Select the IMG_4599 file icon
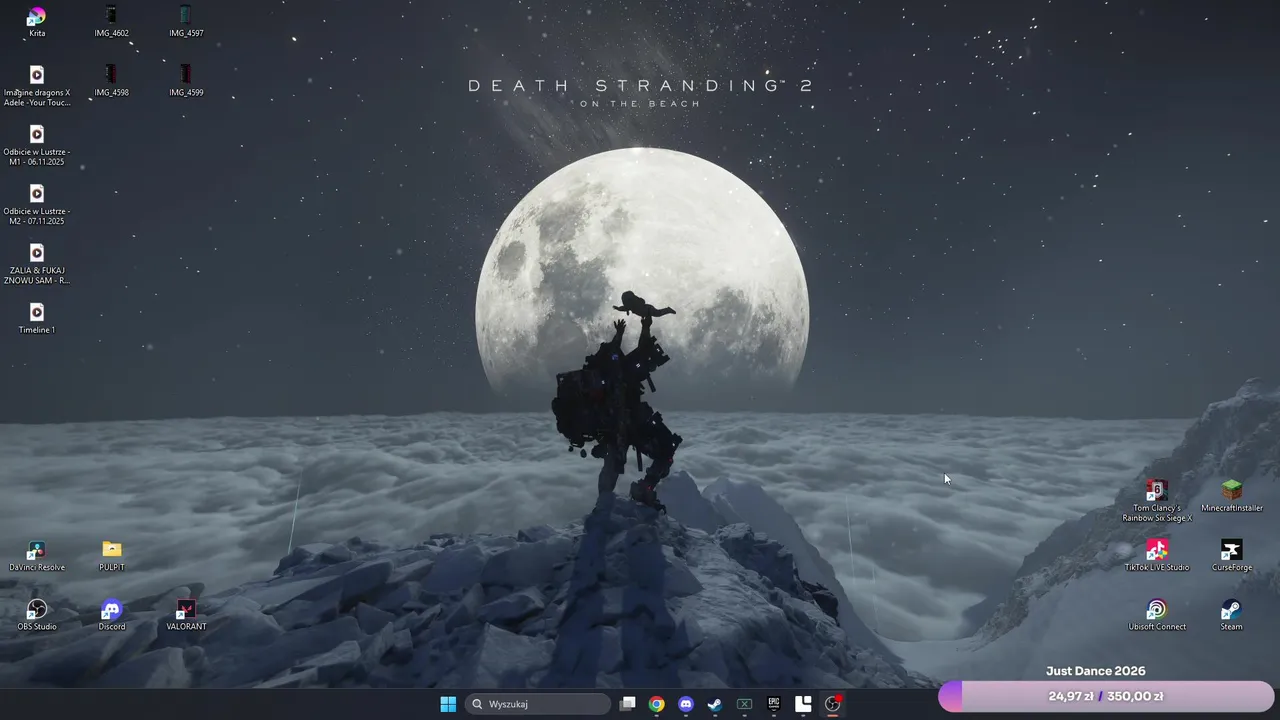Image resolution: width=1280 pixels, height=720 pixels. coord(186,81)
